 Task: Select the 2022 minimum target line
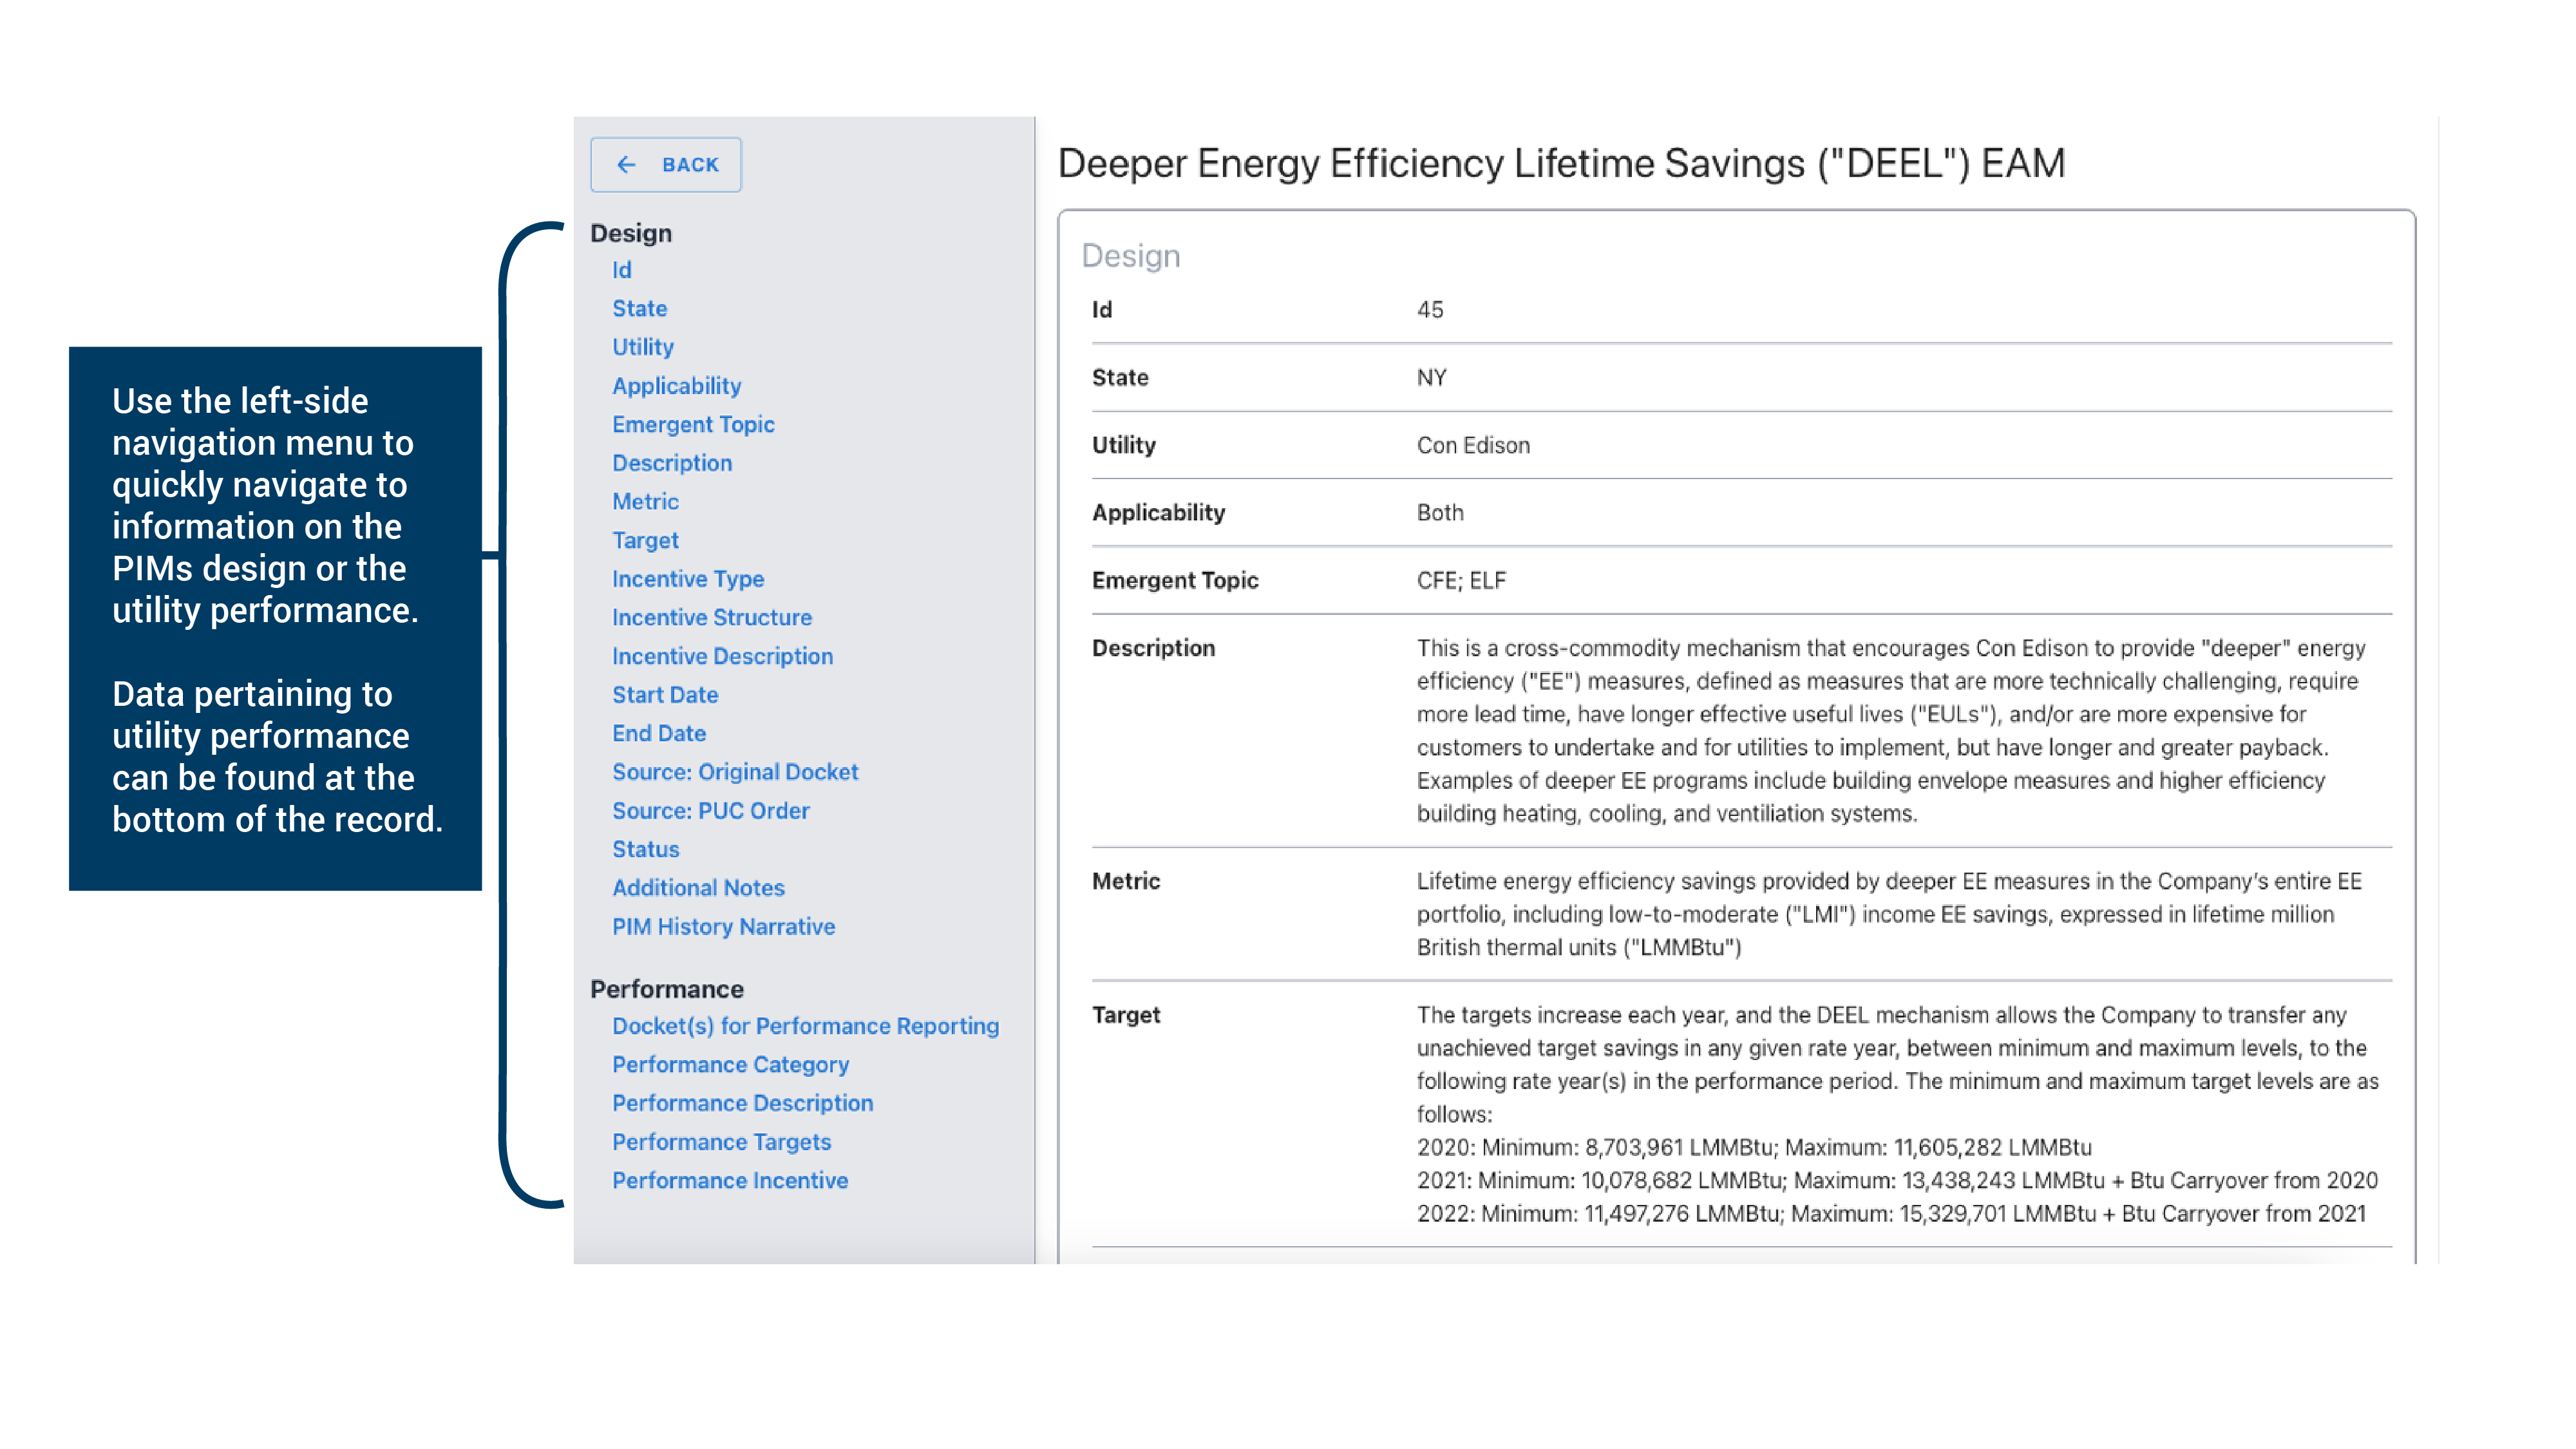(1891, 1214)
